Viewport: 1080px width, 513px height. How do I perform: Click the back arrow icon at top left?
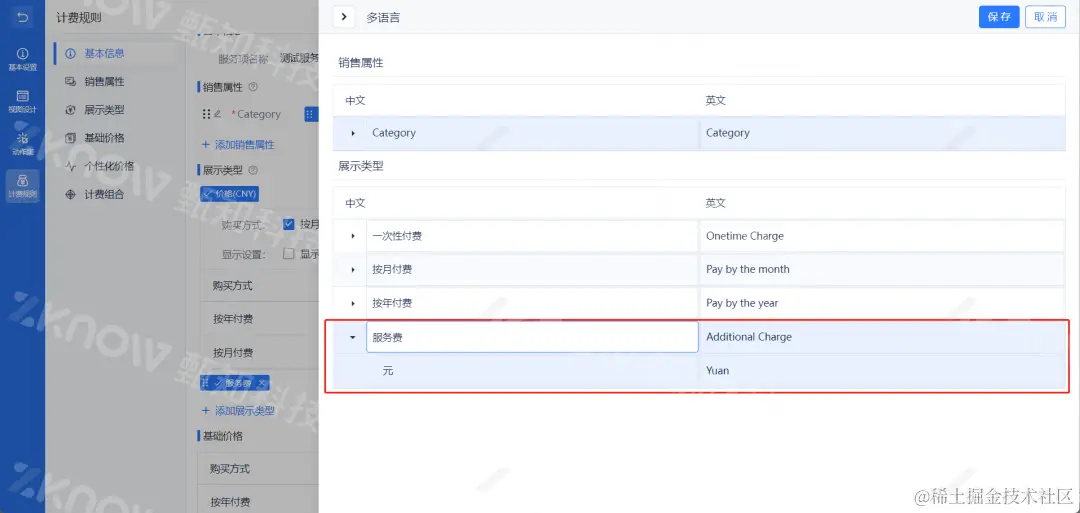pyautogui.click(x=22, y=17)
